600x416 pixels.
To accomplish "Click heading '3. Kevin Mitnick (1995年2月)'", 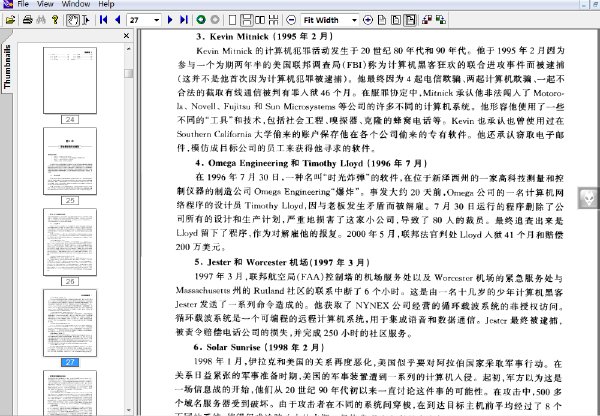I will coord(264,36).
